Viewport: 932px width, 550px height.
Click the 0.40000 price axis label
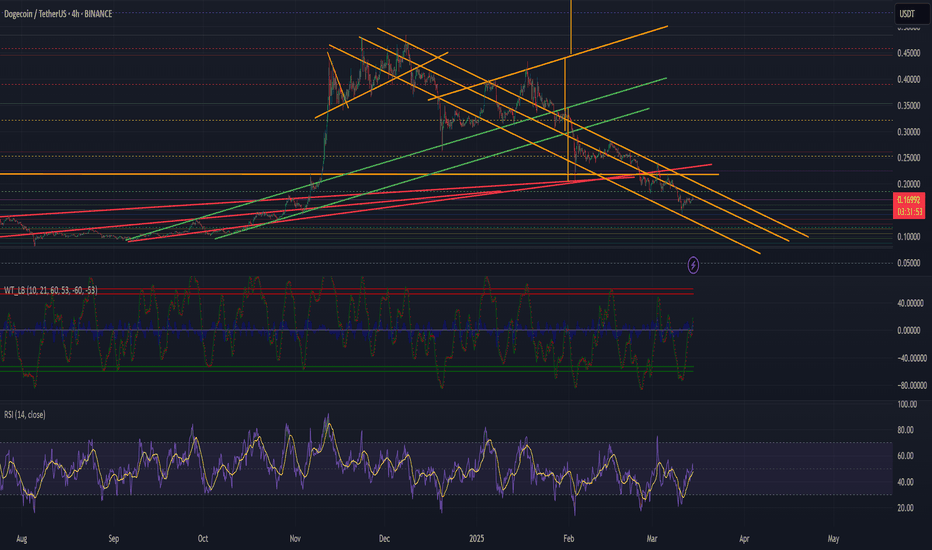click(x=908, y=79)
